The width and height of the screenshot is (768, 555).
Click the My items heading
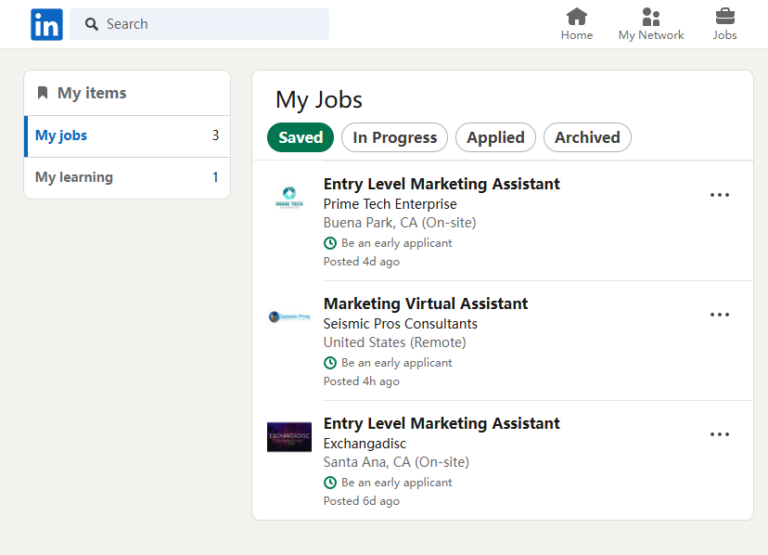tap(92, 93)
